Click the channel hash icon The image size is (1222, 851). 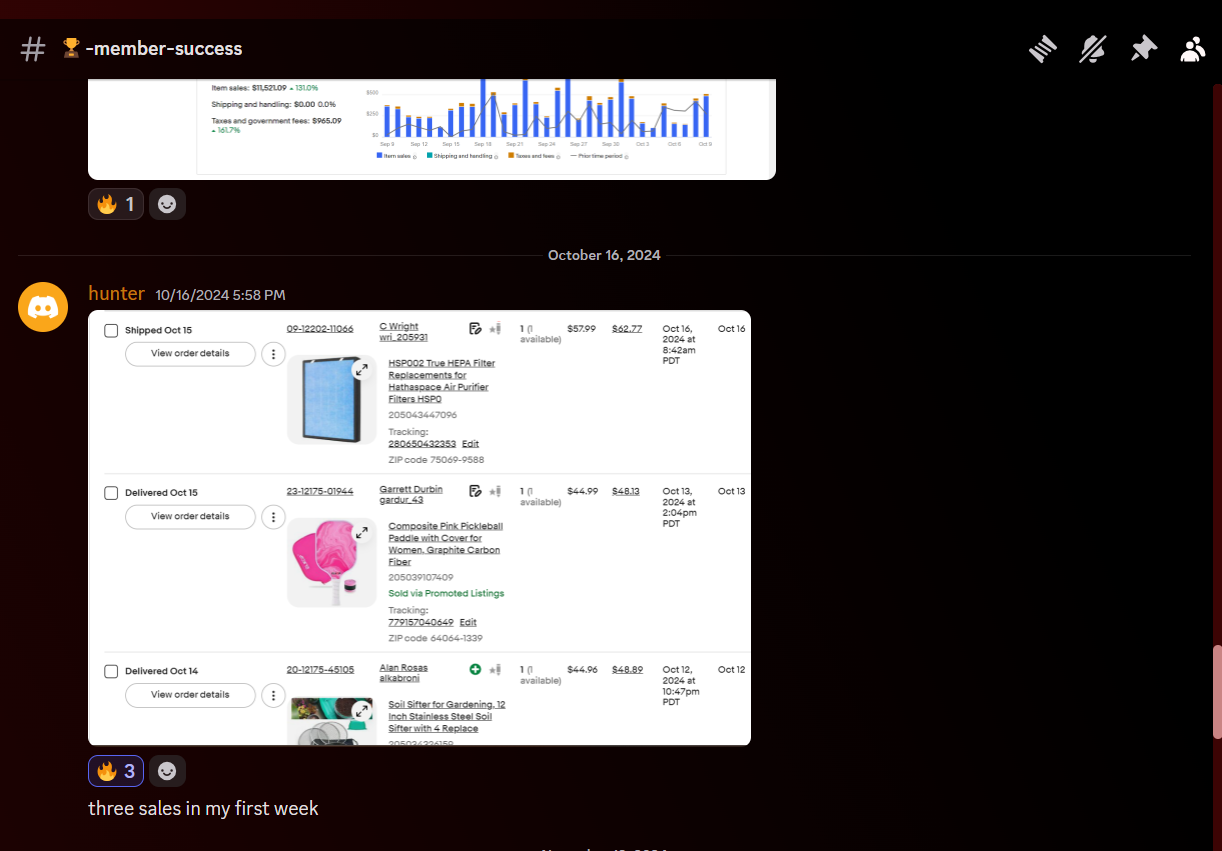pyautogui.click(x=33, y=49)
